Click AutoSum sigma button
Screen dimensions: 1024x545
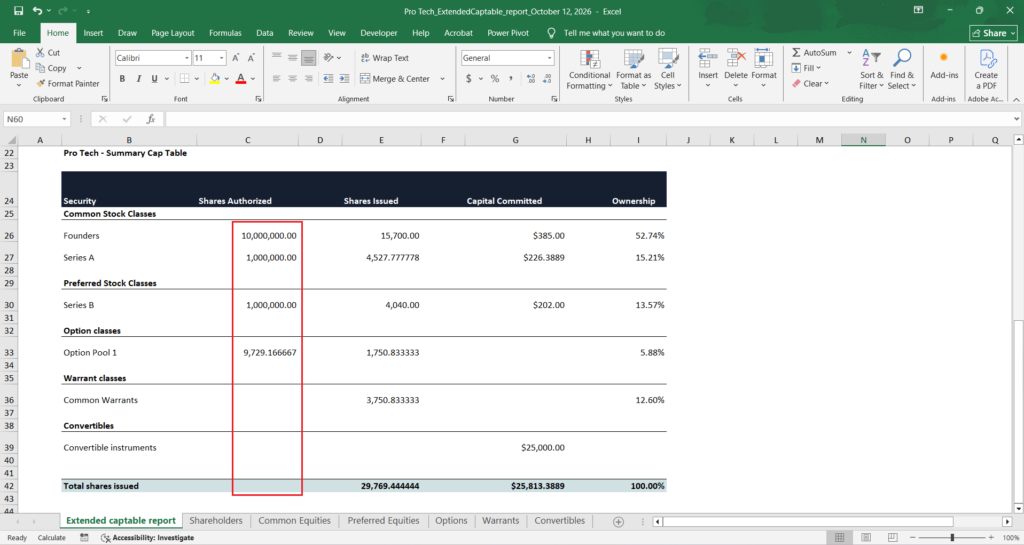pyautogui.click(x=814, y=52)
